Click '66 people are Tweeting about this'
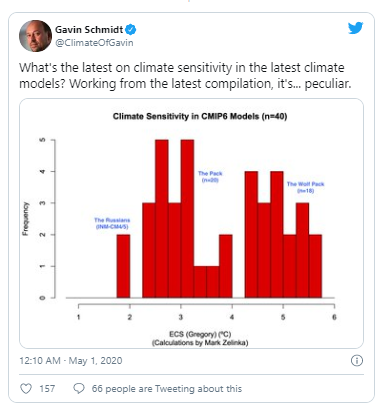382x411 pixels. click(x=167, y=389)
